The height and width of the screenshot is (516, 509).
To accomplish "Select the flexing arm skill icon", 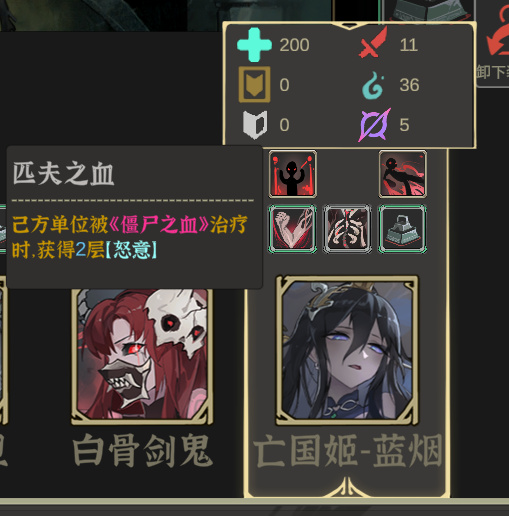I will pyautogui.click(x=293, y=229).
